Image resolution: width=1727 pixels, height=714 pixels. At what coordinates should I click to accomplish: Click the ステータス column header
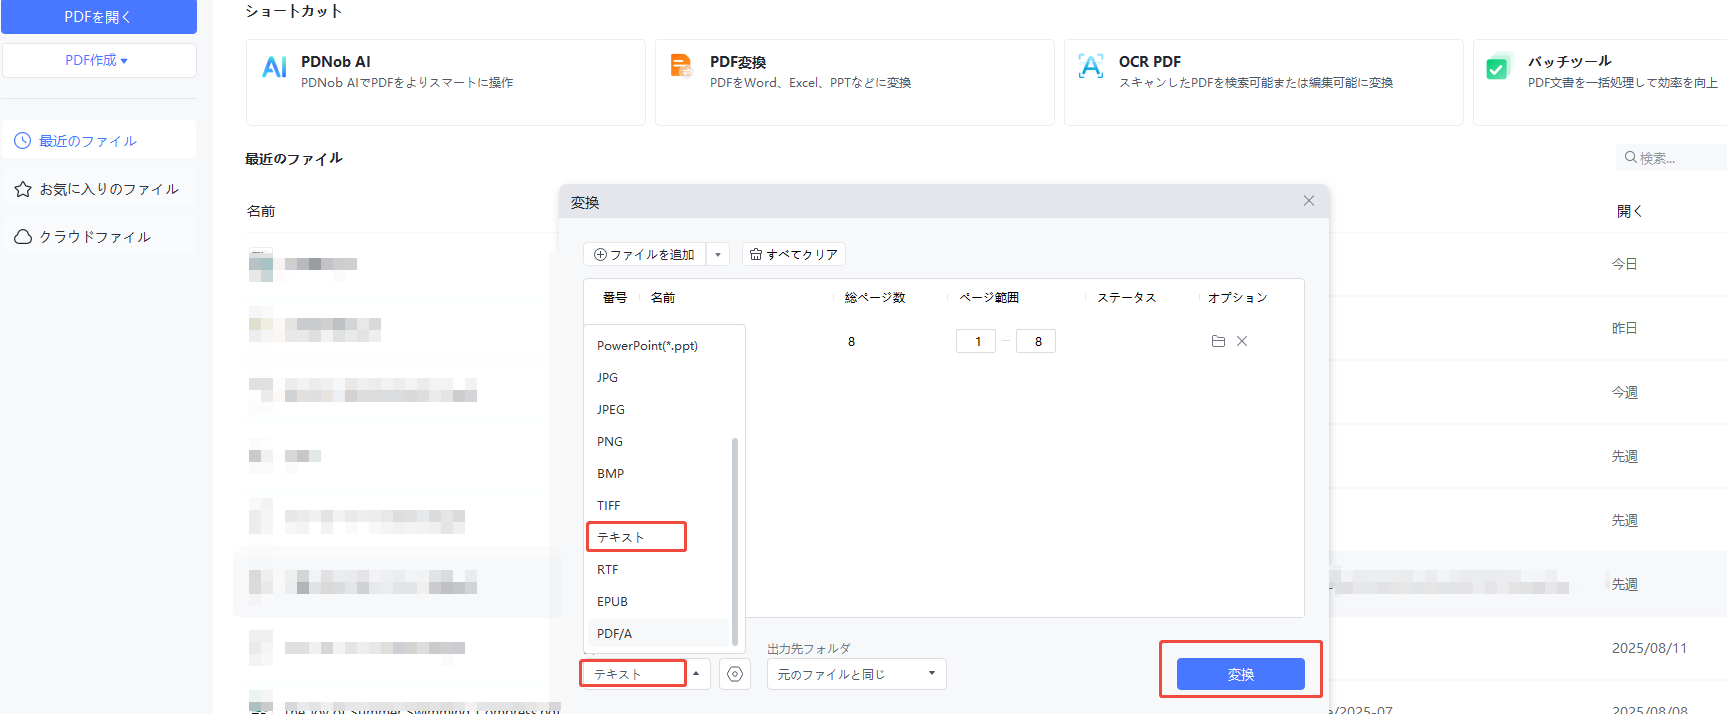pyautogui.click(x=1127, y=298)
